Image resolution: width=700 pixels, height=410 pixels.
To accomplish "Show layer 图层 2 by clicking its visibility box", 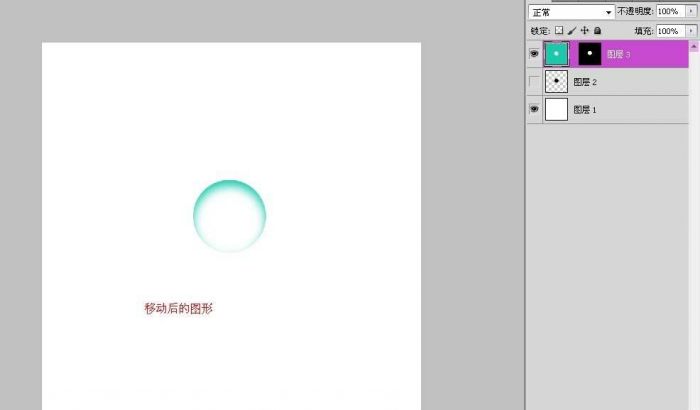I will 534,82.
